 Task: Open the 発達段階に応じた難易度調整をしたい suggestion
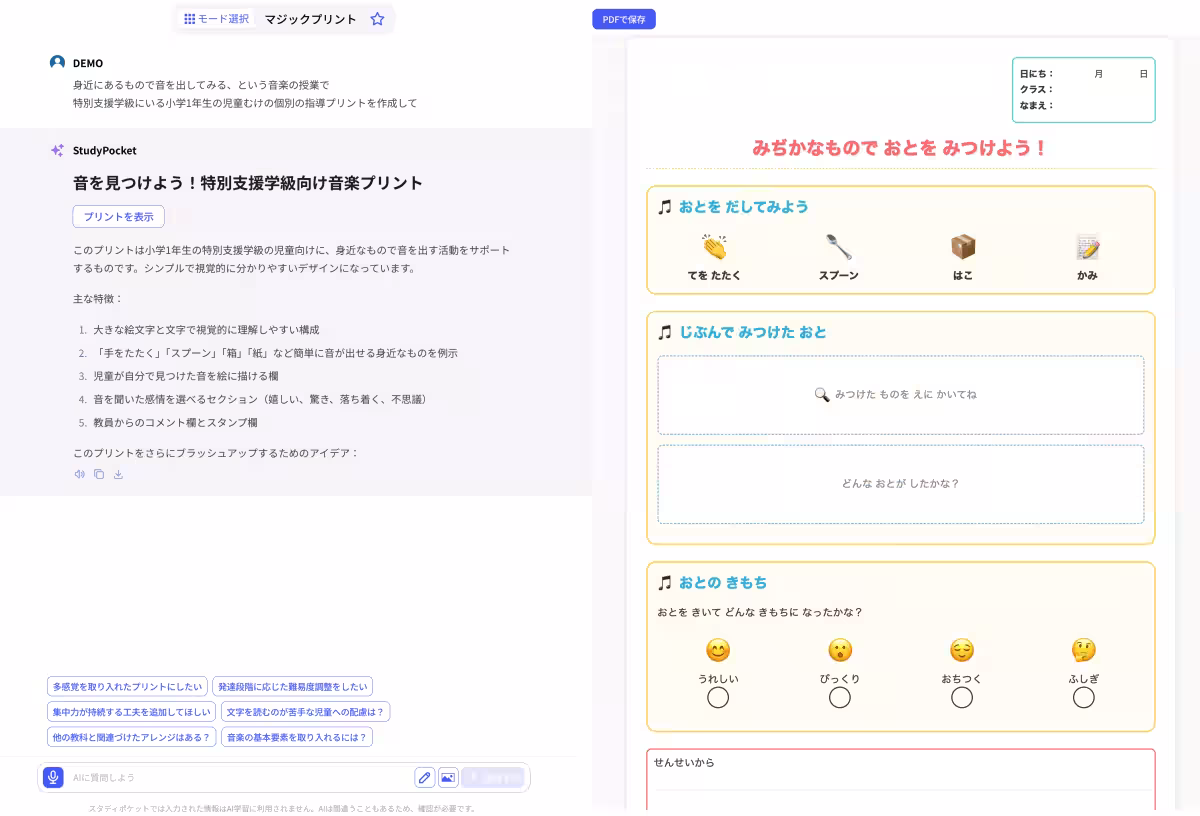(294, 686)
